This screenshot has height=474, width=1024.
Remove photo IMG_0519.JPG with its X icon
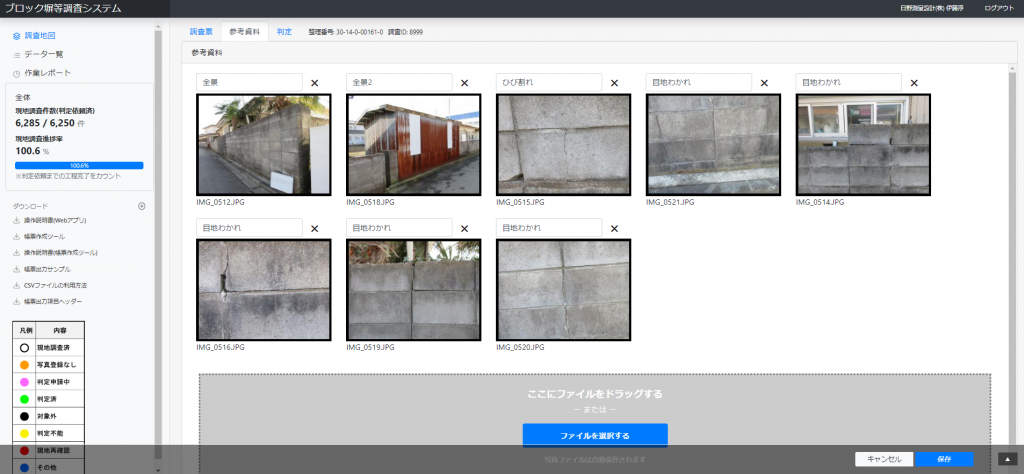[464, 228]
